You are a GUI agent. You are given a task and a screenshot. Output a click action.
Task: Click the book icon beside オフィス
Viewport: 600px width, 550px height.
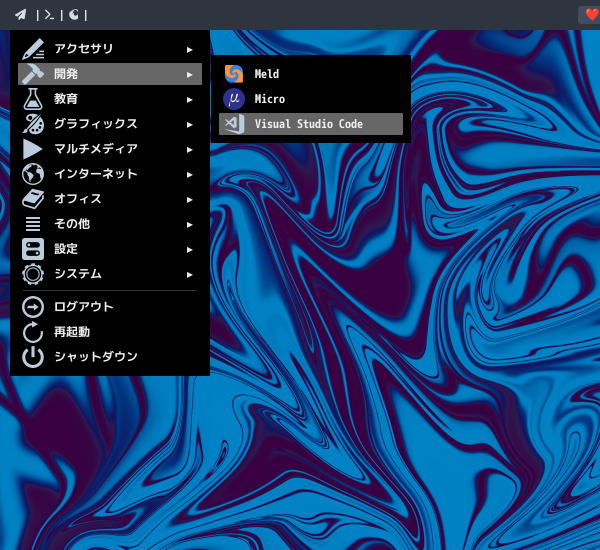tap(33, 199)
